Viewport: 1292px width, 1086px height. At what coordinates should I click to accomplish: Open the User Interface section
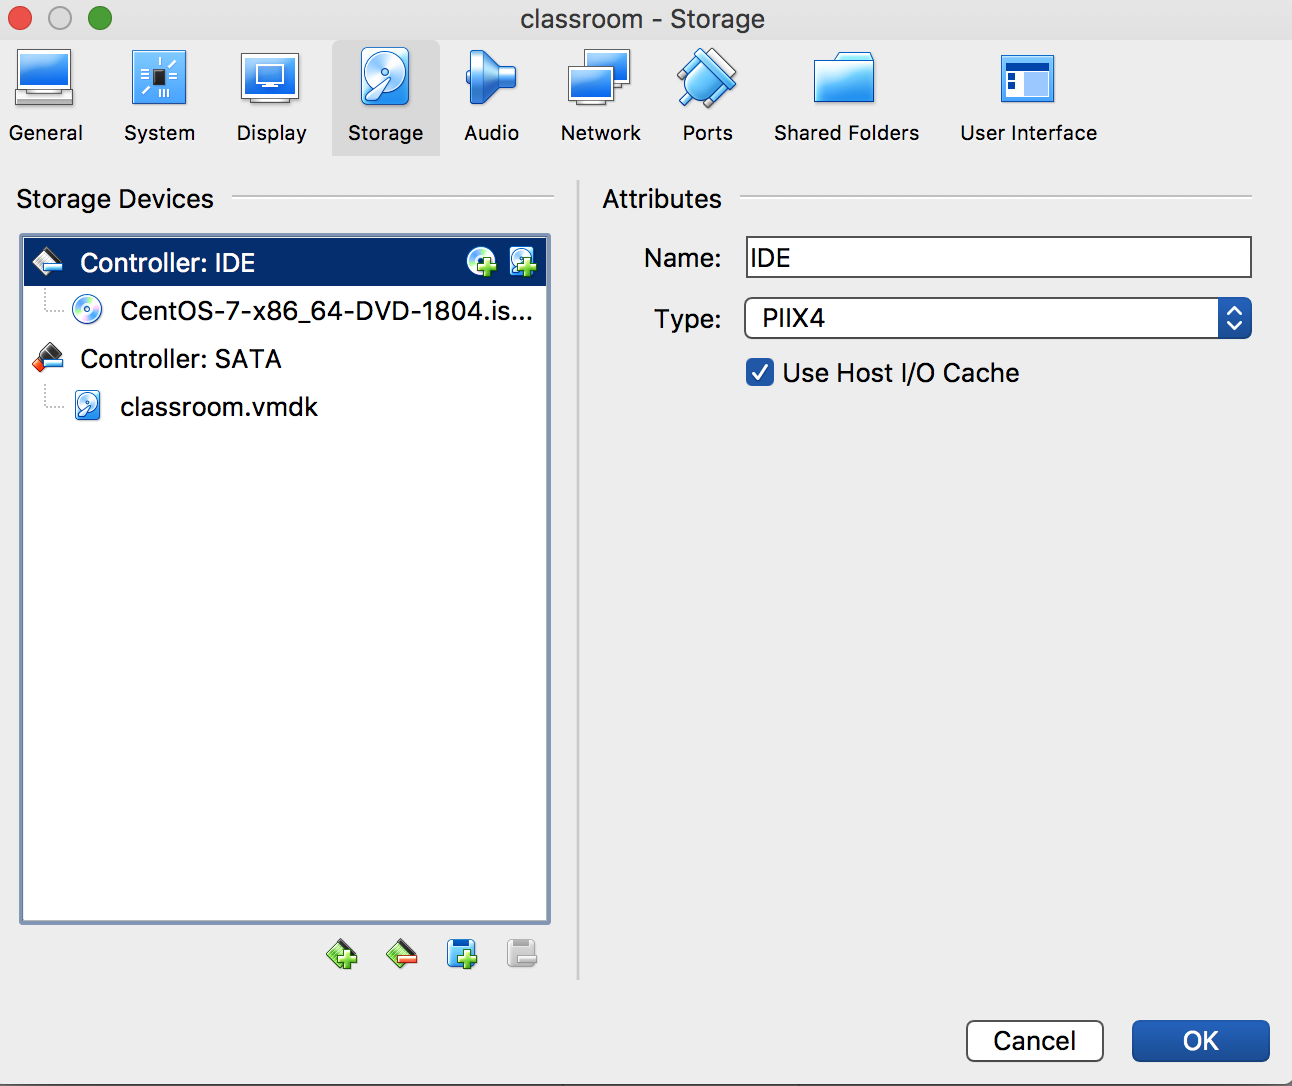pos(1028,98)
